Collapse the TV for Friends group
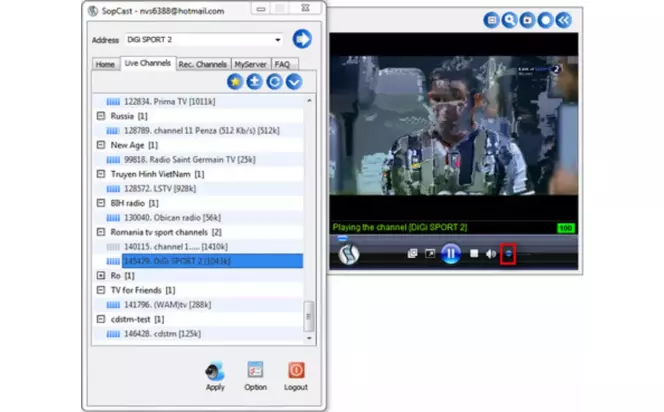664x412 pixels. 101,290
